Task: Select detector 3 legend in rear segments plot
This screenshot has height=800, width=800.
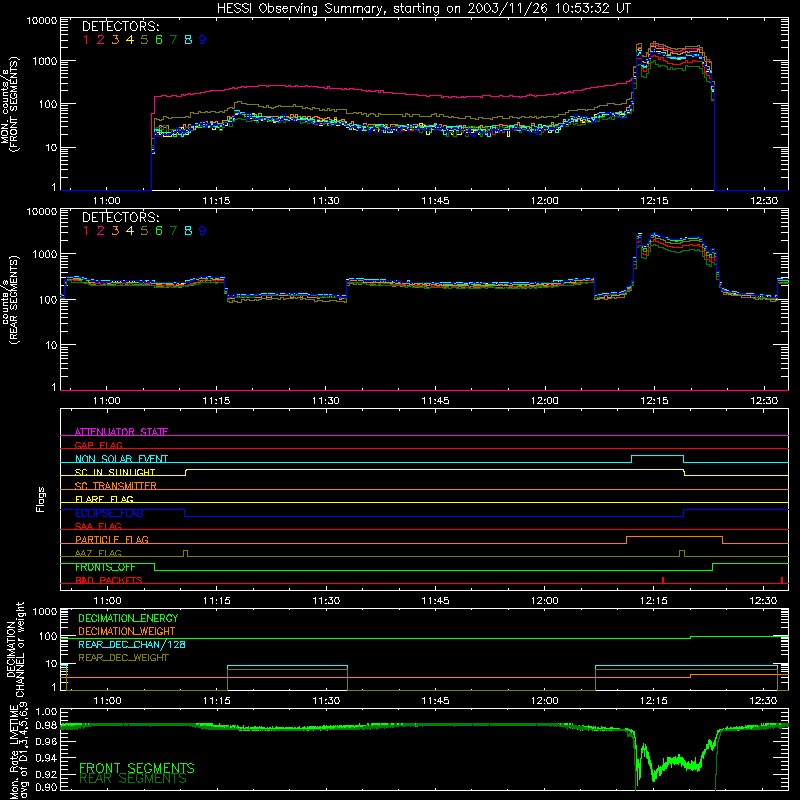Action: tap(115, 231)
